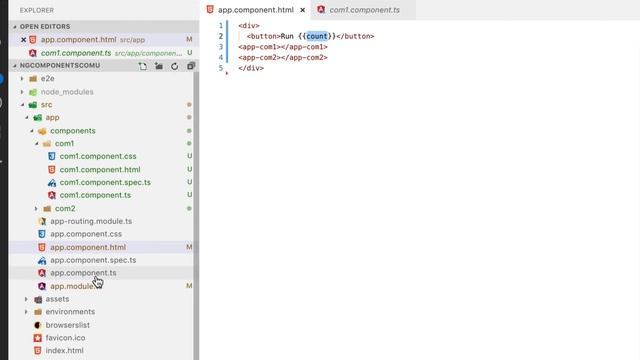
Task: Click the Angular icon beside app.component.ts
Action: tap(42, 273)
